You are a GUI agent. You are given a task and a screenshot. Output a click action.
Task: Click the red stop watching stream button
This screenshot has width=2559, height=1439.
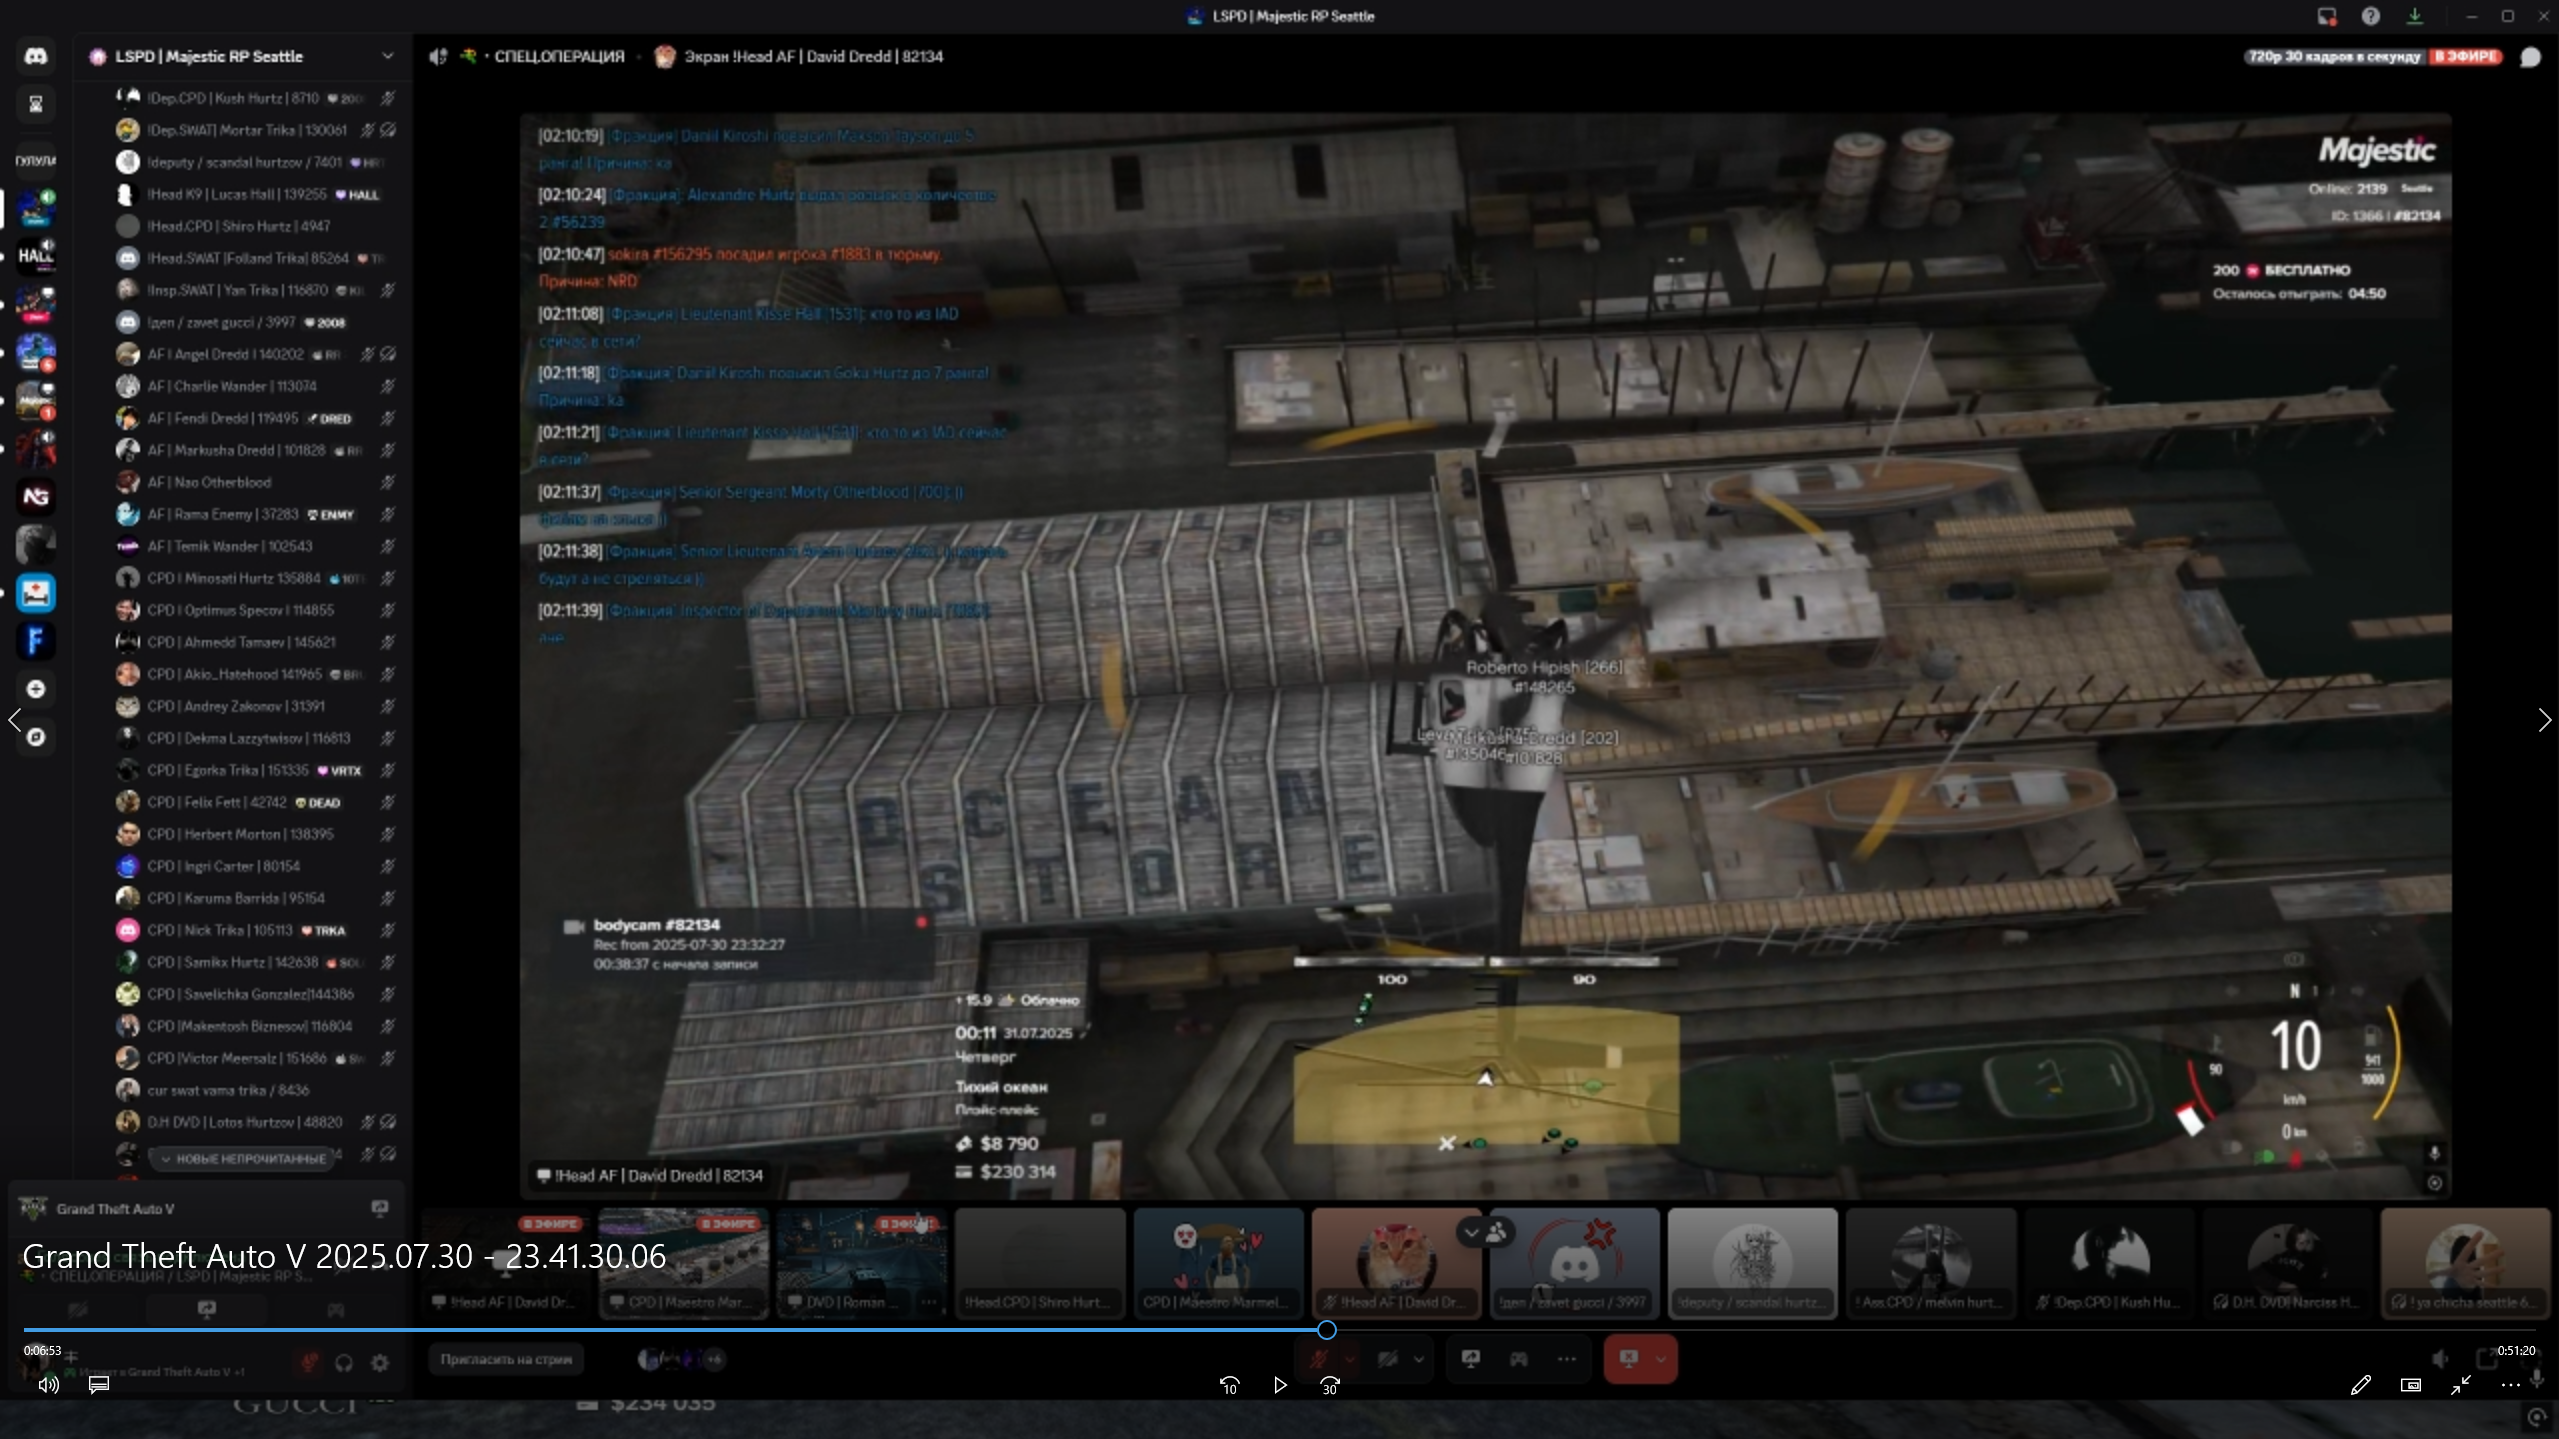(1629, 1359)
